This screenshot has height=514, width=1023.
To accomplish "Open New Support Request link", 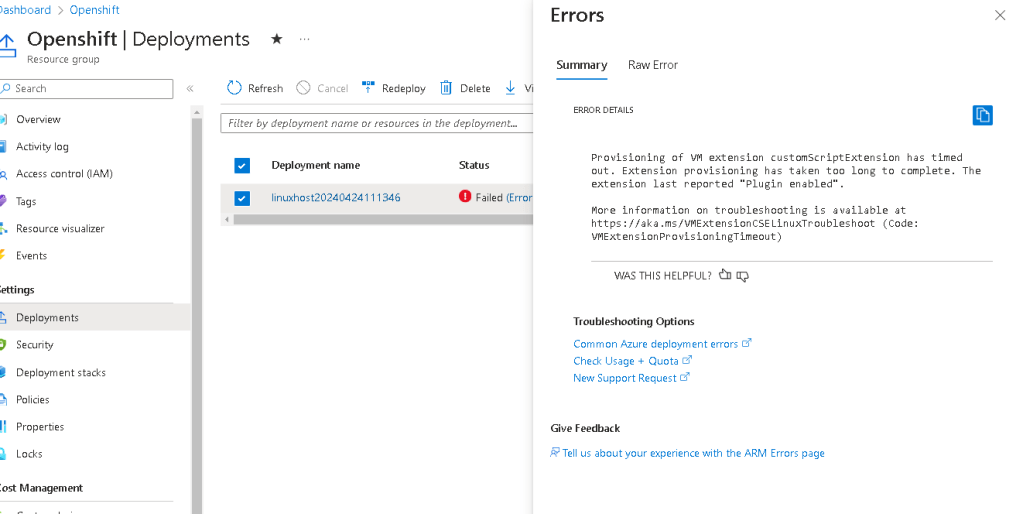I will (631, 378).
